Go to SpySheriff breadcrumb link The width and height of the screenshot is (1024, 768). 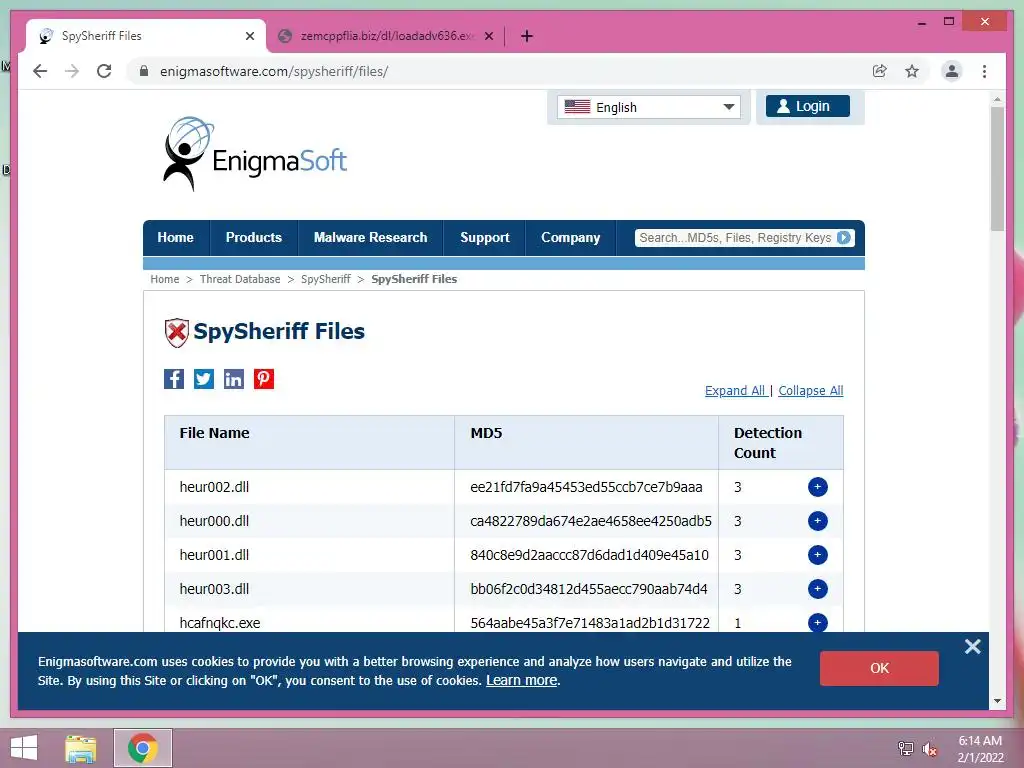click(x=326, y=279)
